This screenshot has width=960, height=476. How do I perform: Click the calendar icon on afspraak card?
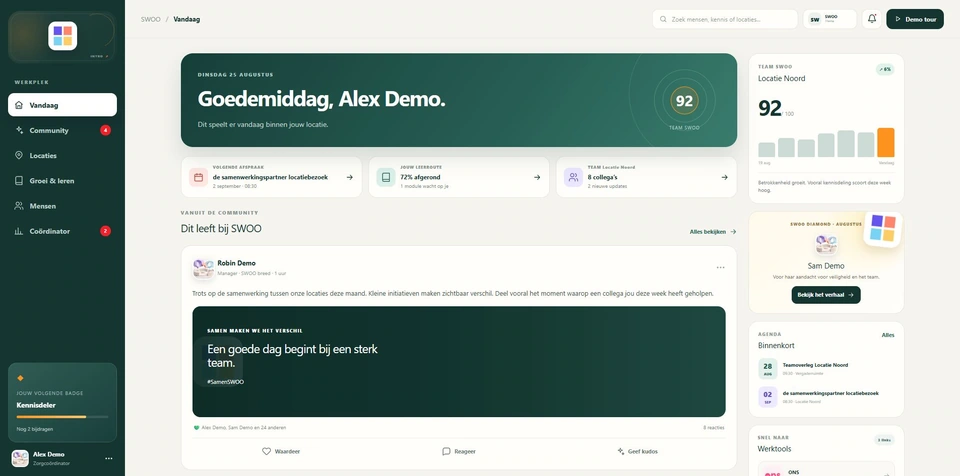point(198,177)
